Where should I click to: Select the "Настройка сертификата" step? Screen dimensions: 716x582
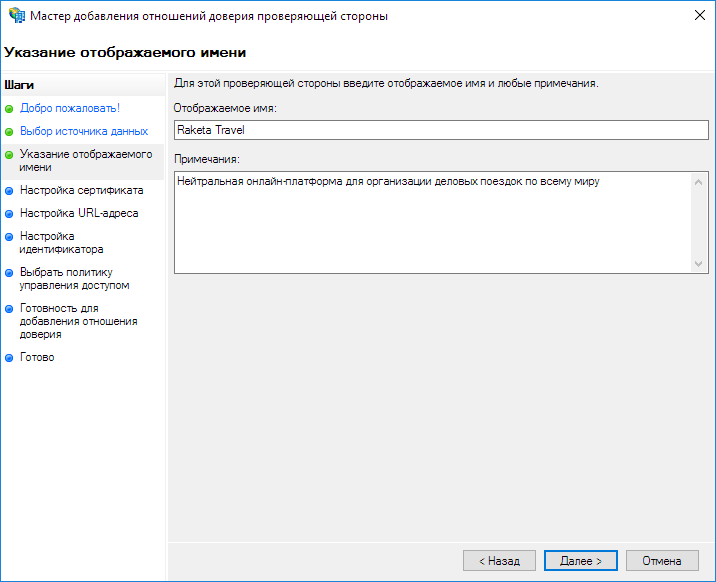click(x=81, y=190)
